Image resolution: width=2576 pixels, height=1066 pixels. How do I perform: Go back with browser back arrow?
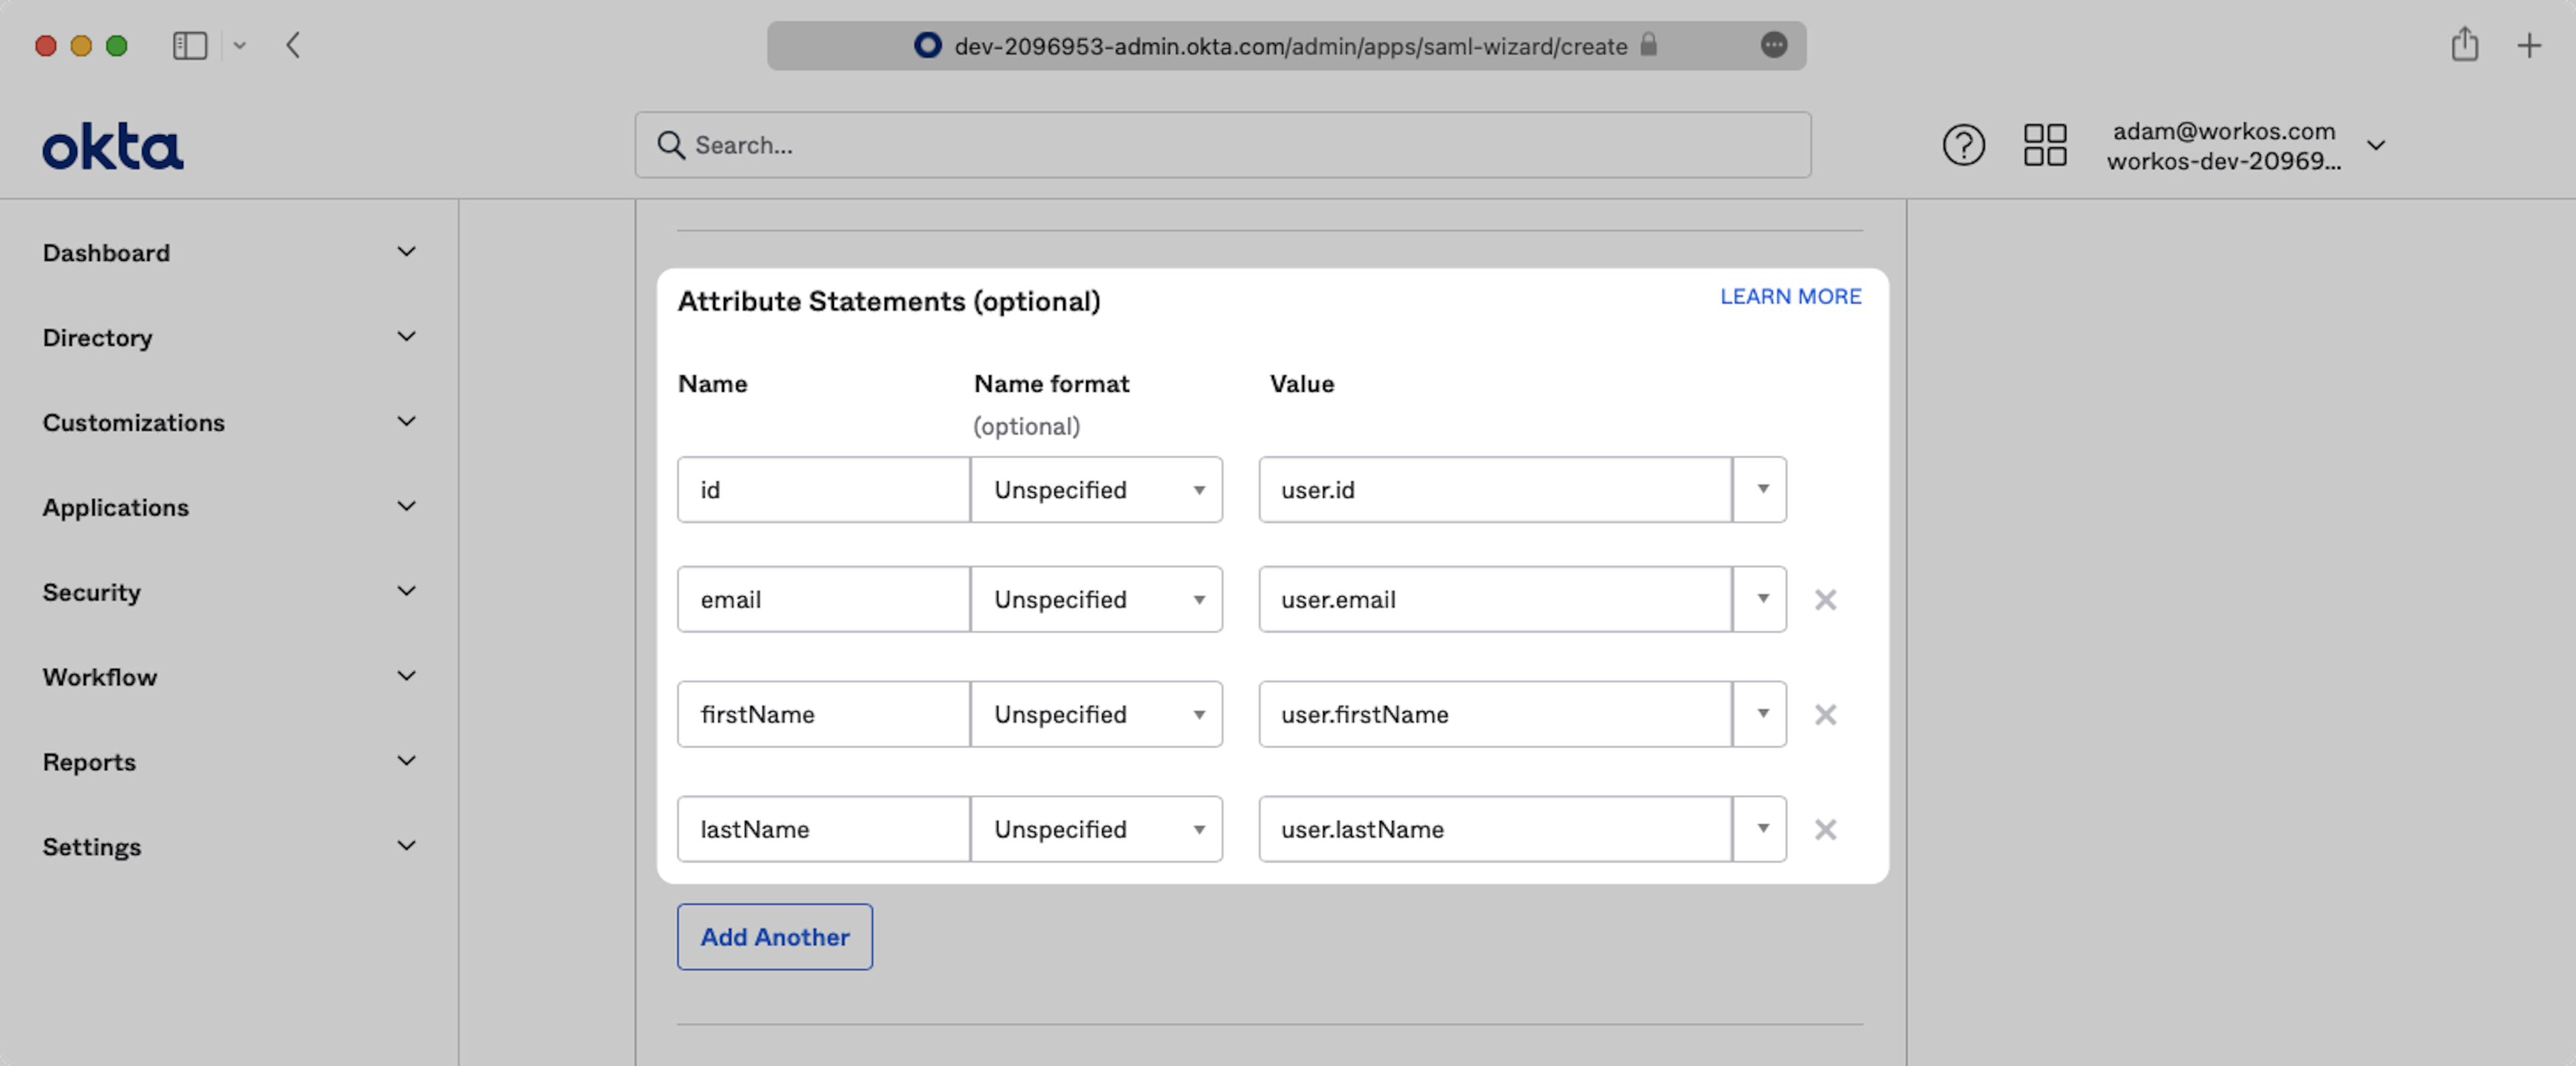pyautogui.click(x=293, y=45)
